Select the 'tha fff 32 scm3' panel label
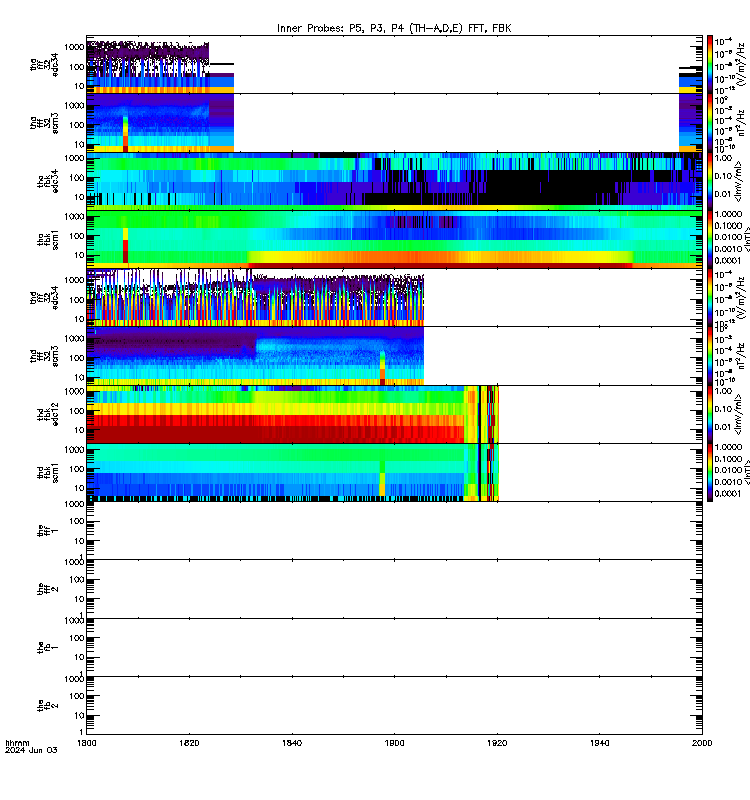750x800 pixels. tap(44, 123)
